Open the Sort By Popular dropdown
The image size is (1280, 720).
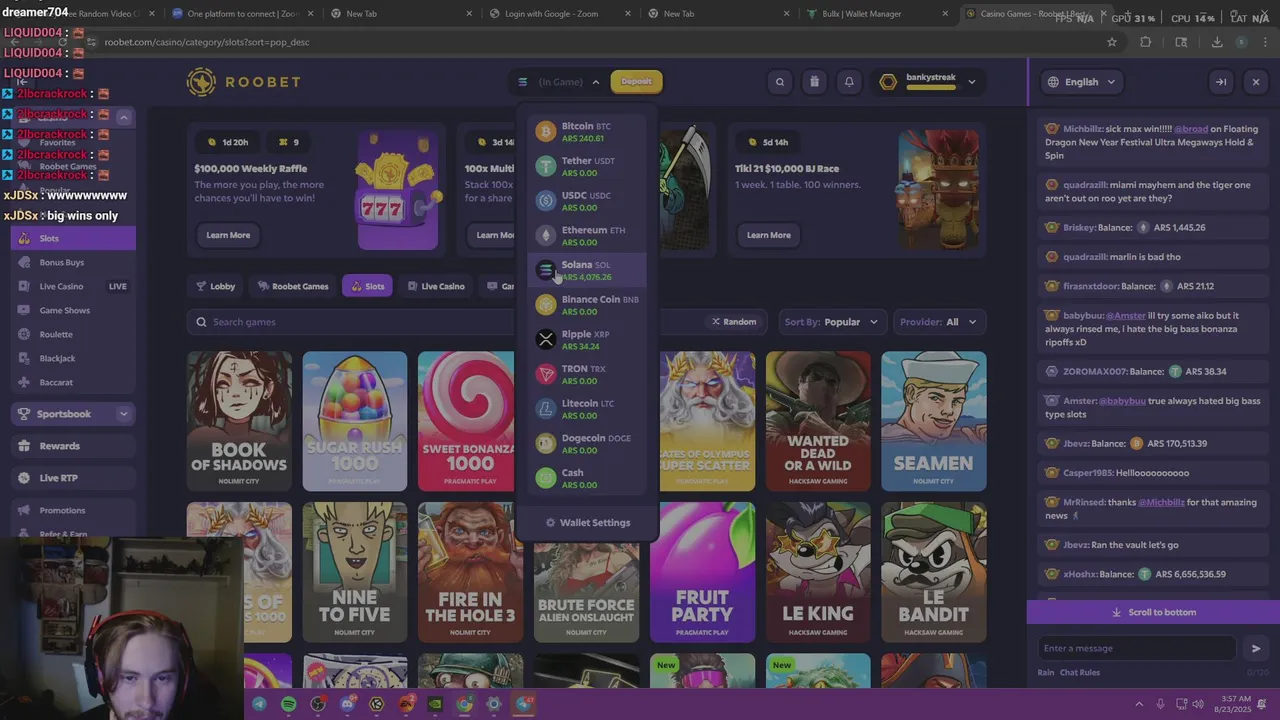831,322
